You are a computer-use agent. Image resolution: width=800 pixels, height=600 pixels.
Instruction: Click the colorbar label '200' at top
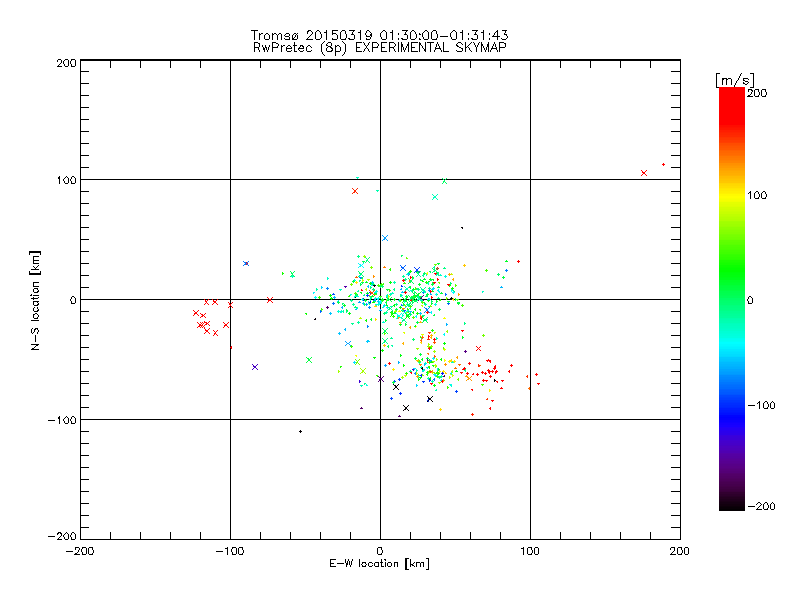(x=757, y=93)
